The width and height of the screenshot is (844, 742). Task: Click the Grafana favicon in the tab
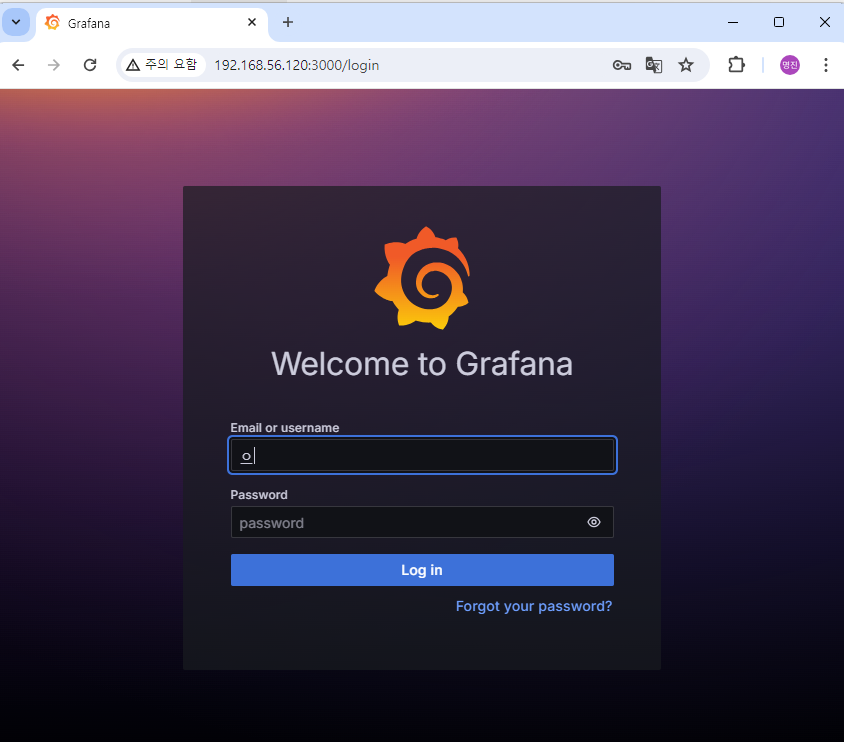[52, 23]
